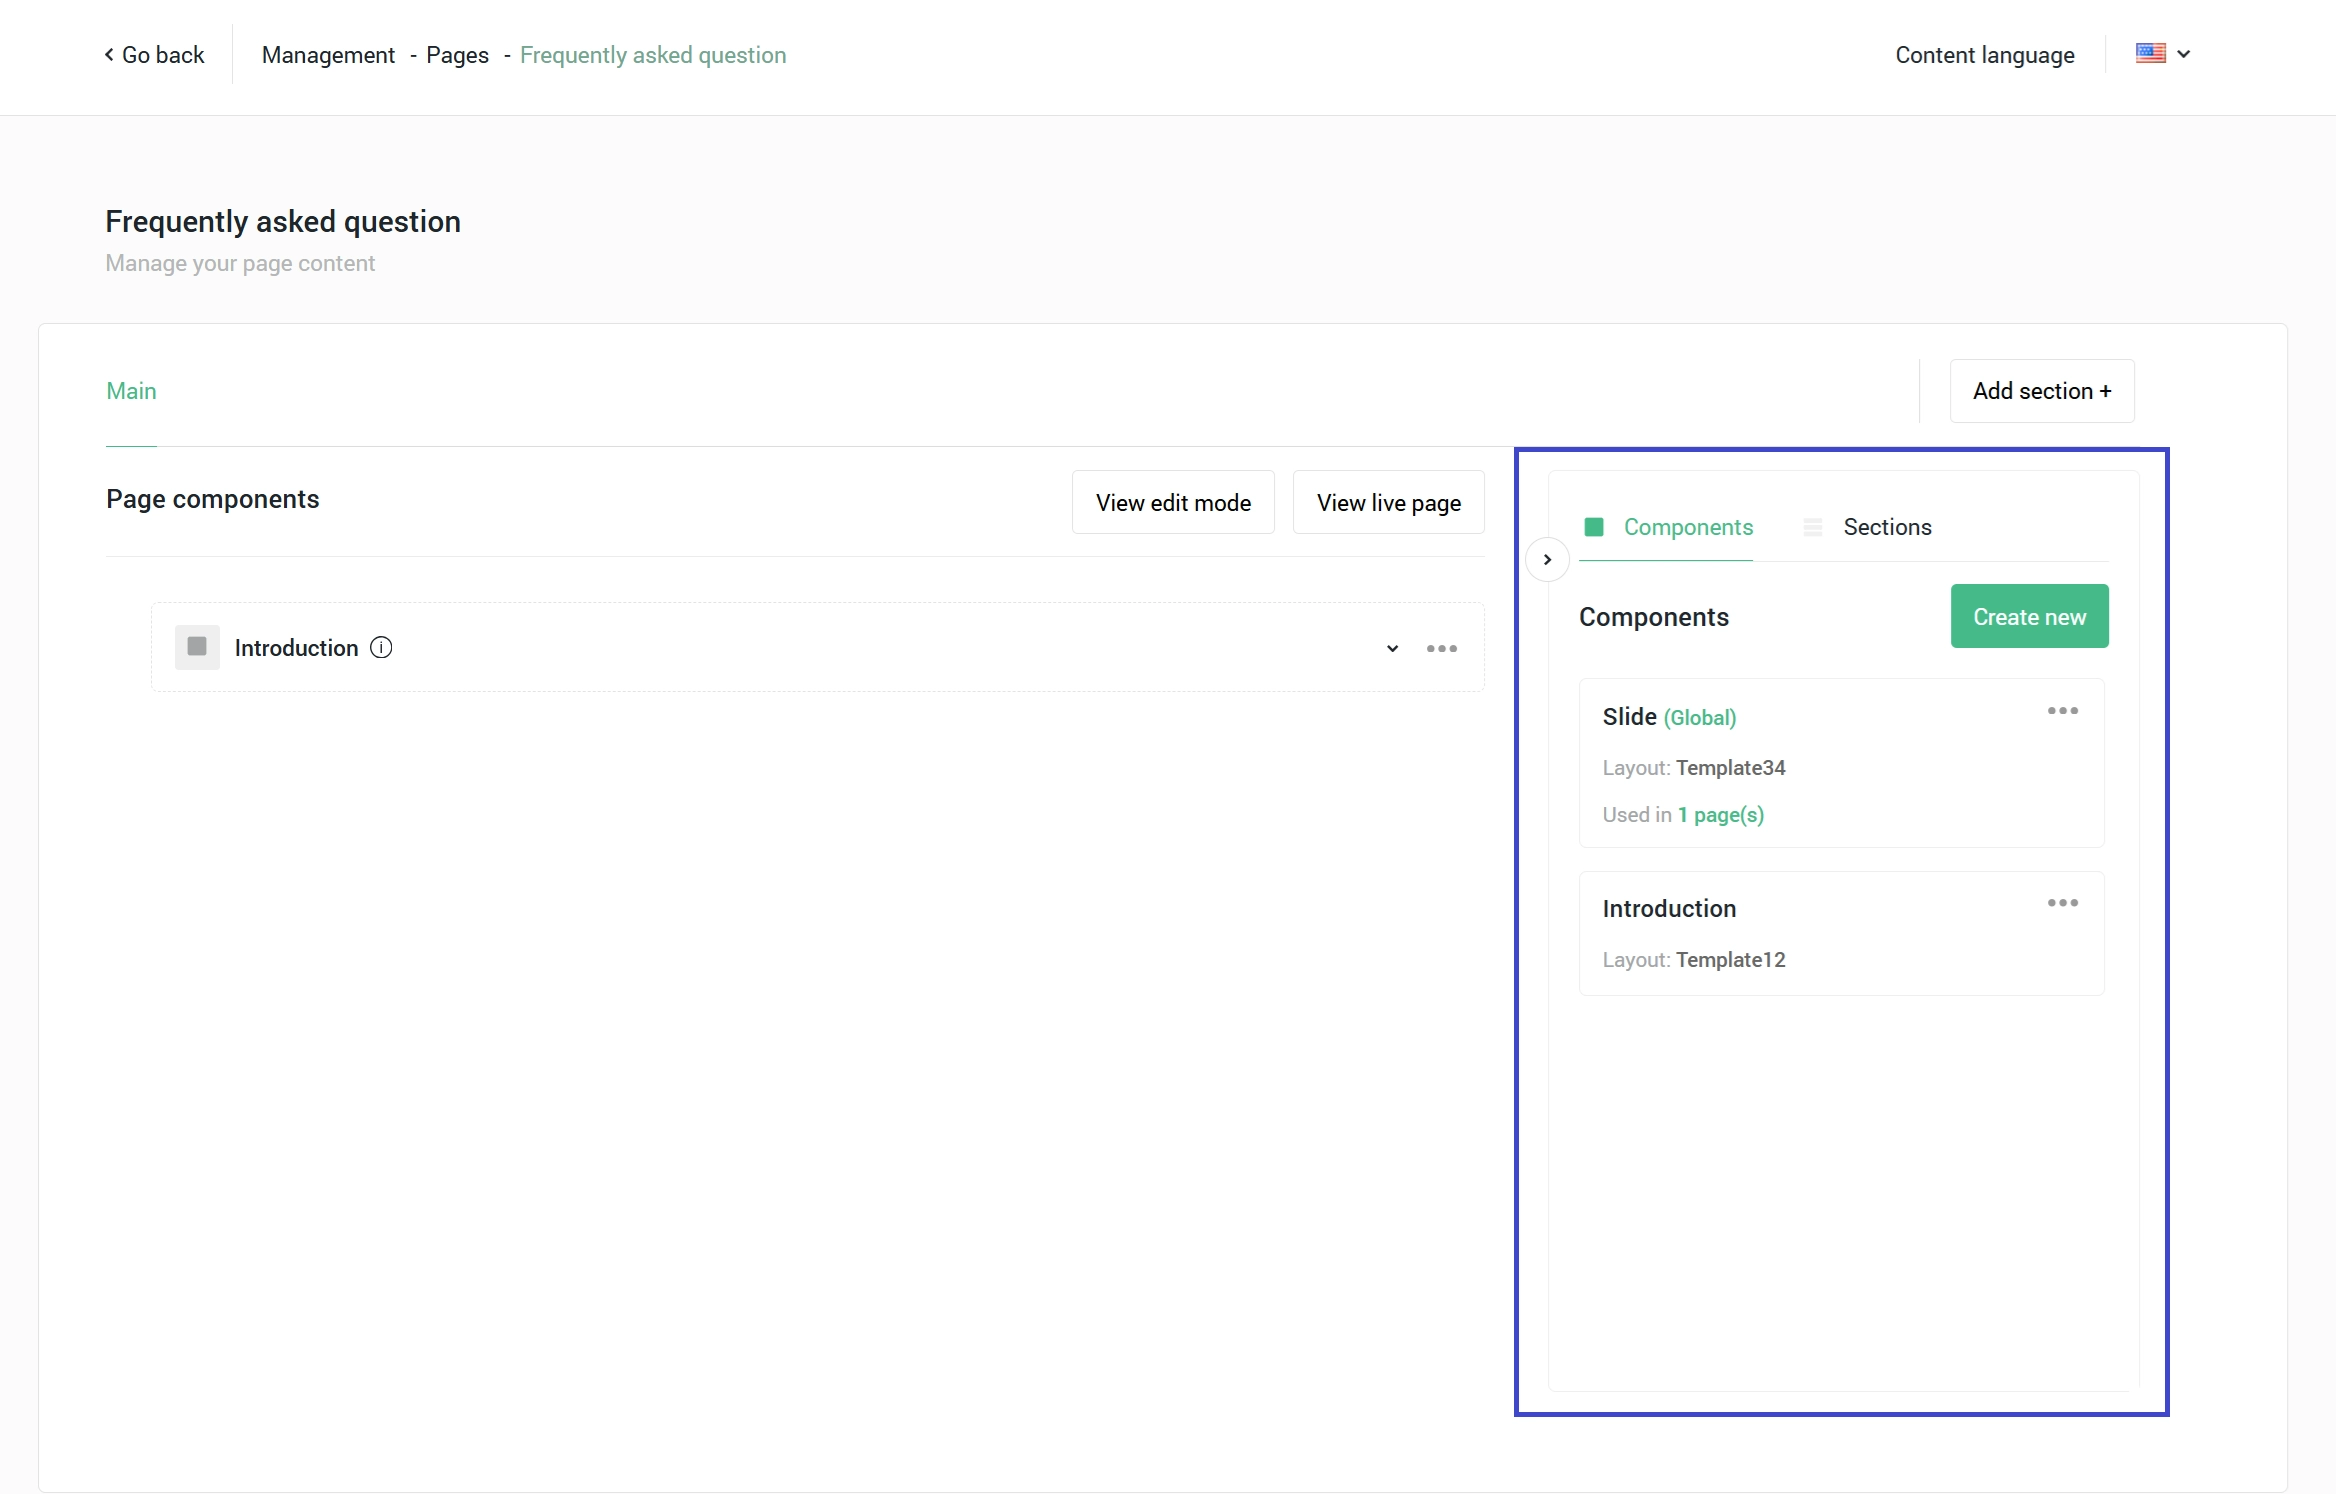Image resolution: width=2336 pixels, height=1494 pixels.
Task: Open View live page
Action: 1387,503
